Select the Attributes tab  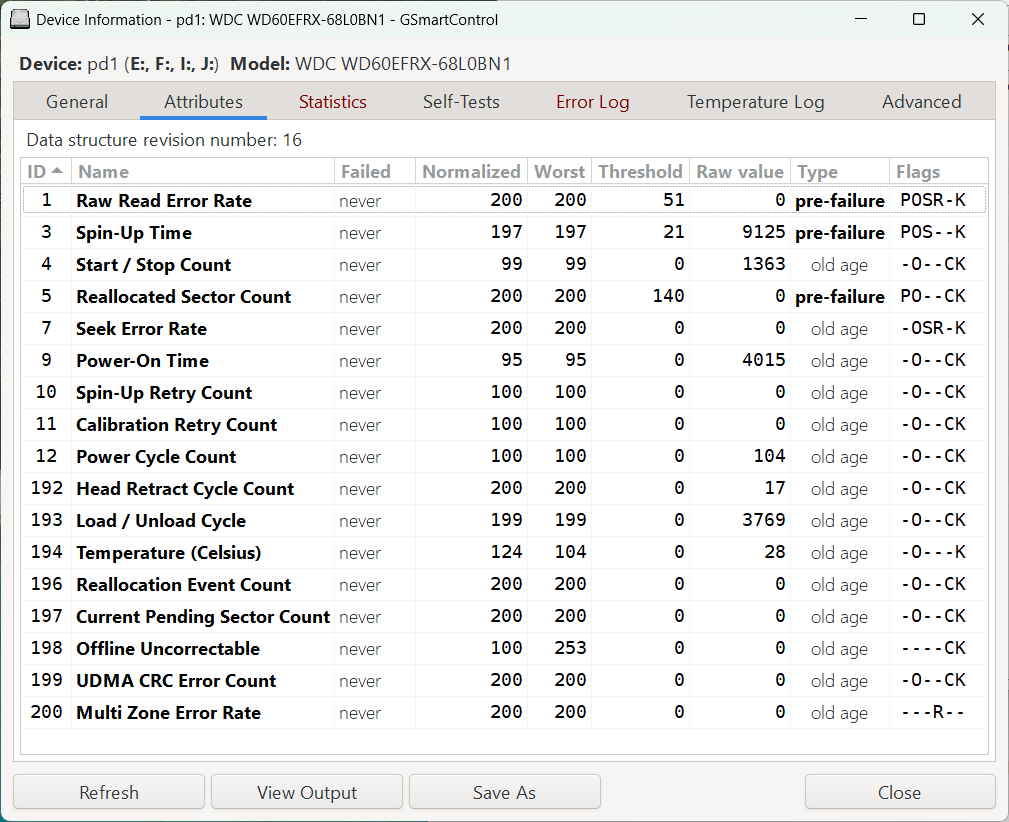(x=203, y=102)
